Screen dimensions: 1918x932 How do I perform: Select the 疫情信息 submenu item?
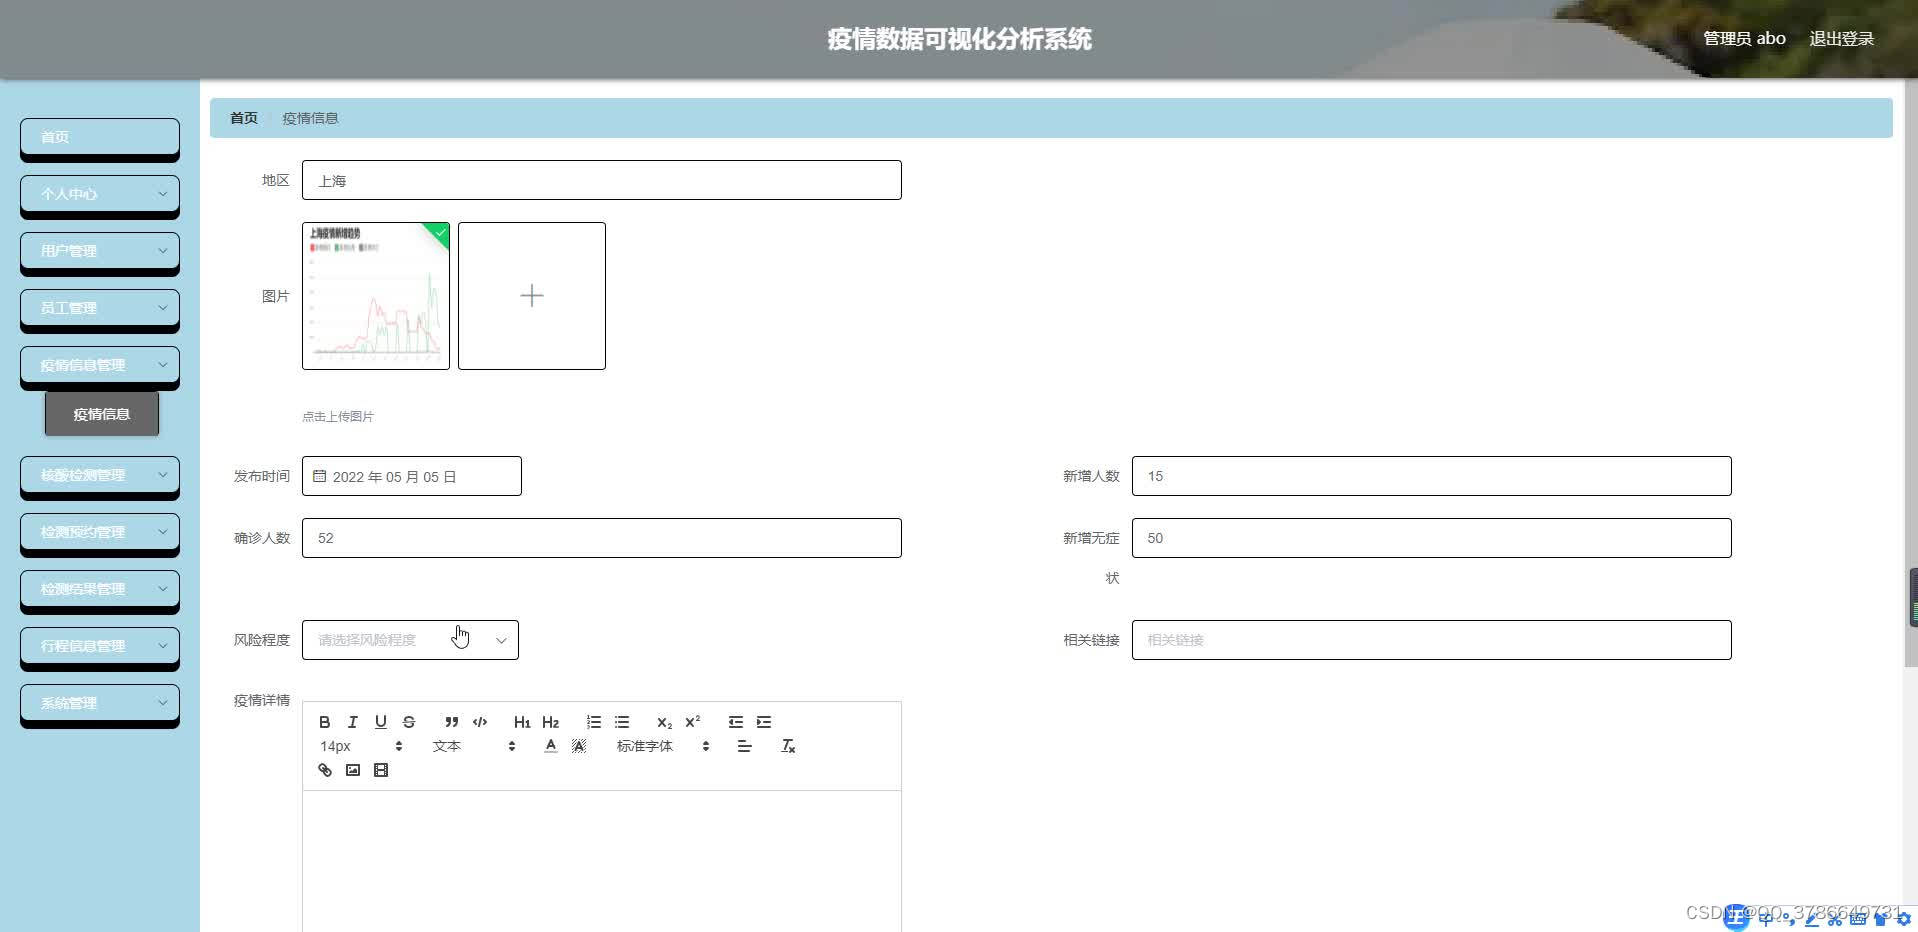pos(102,414)
